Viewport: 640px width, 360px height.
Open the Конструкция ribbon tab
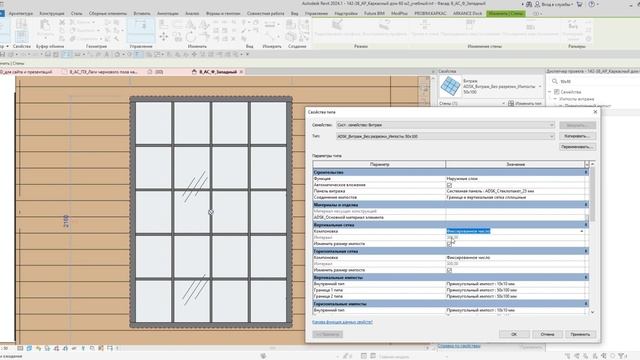click(x=51, y=13)
